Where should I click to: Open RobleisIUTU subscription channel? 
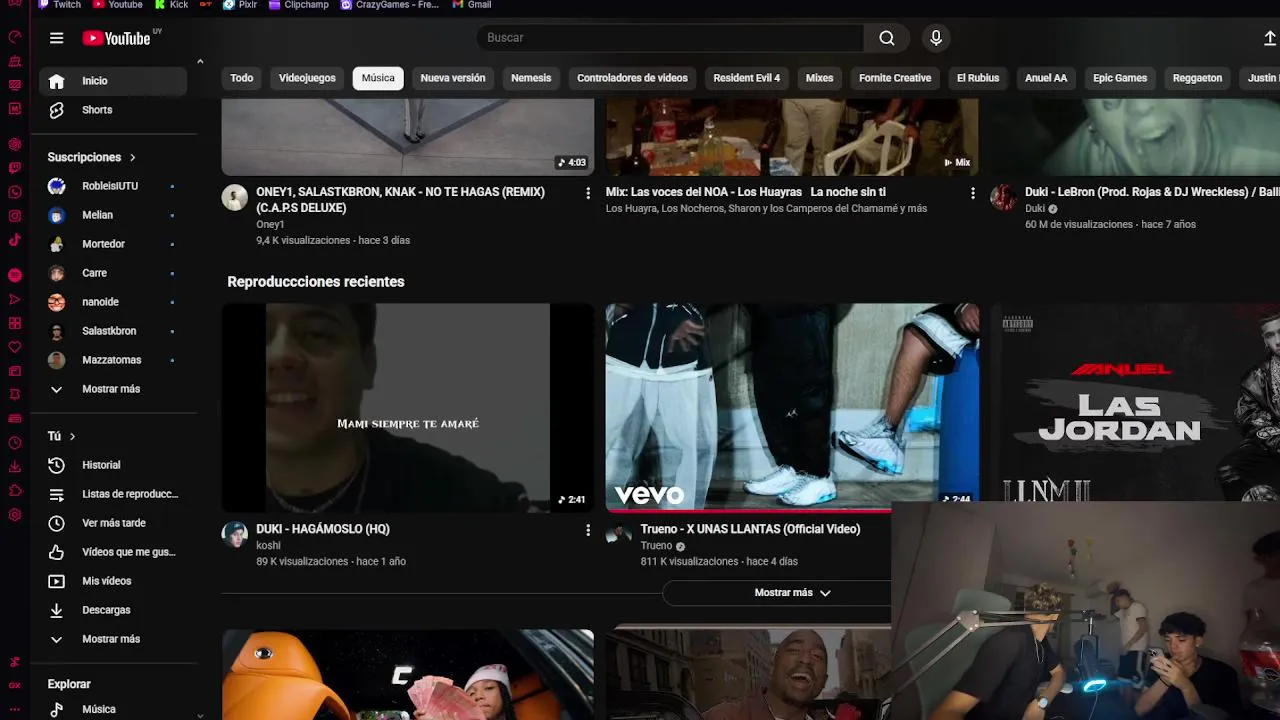click(x=112, y=186)
